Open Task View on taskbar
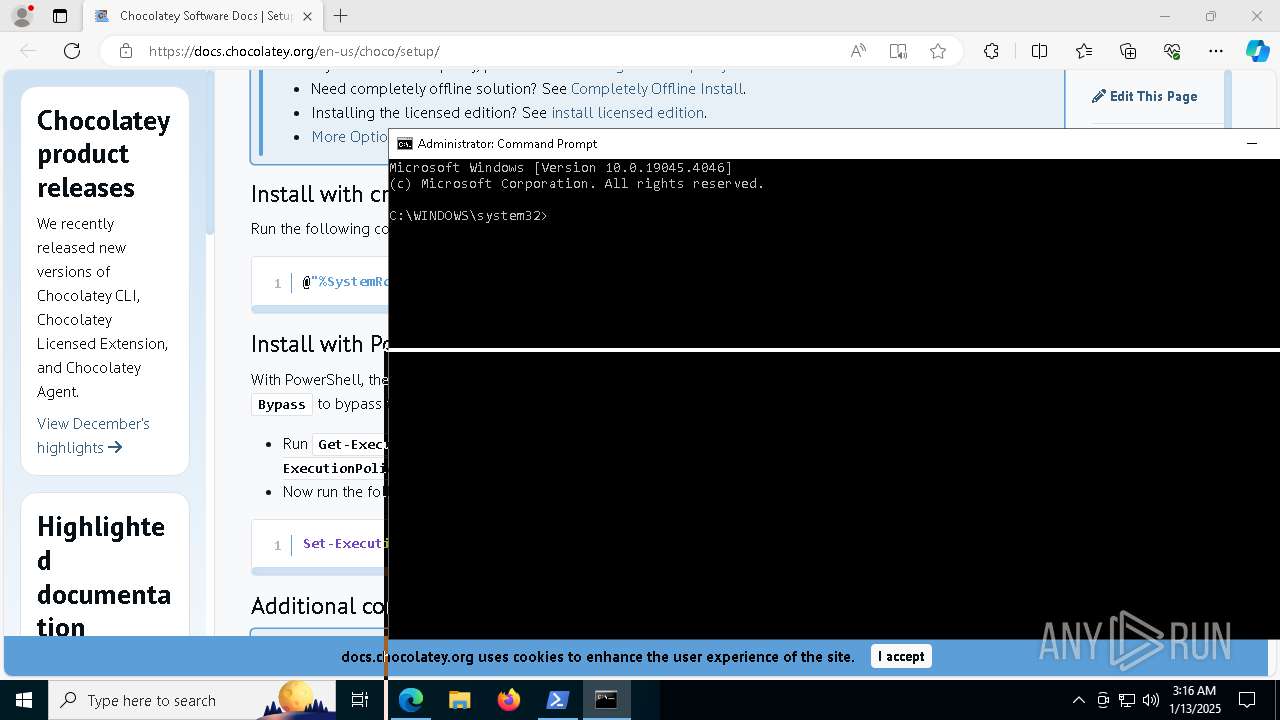Screen dimensions: 1280x720 (360, 700)
